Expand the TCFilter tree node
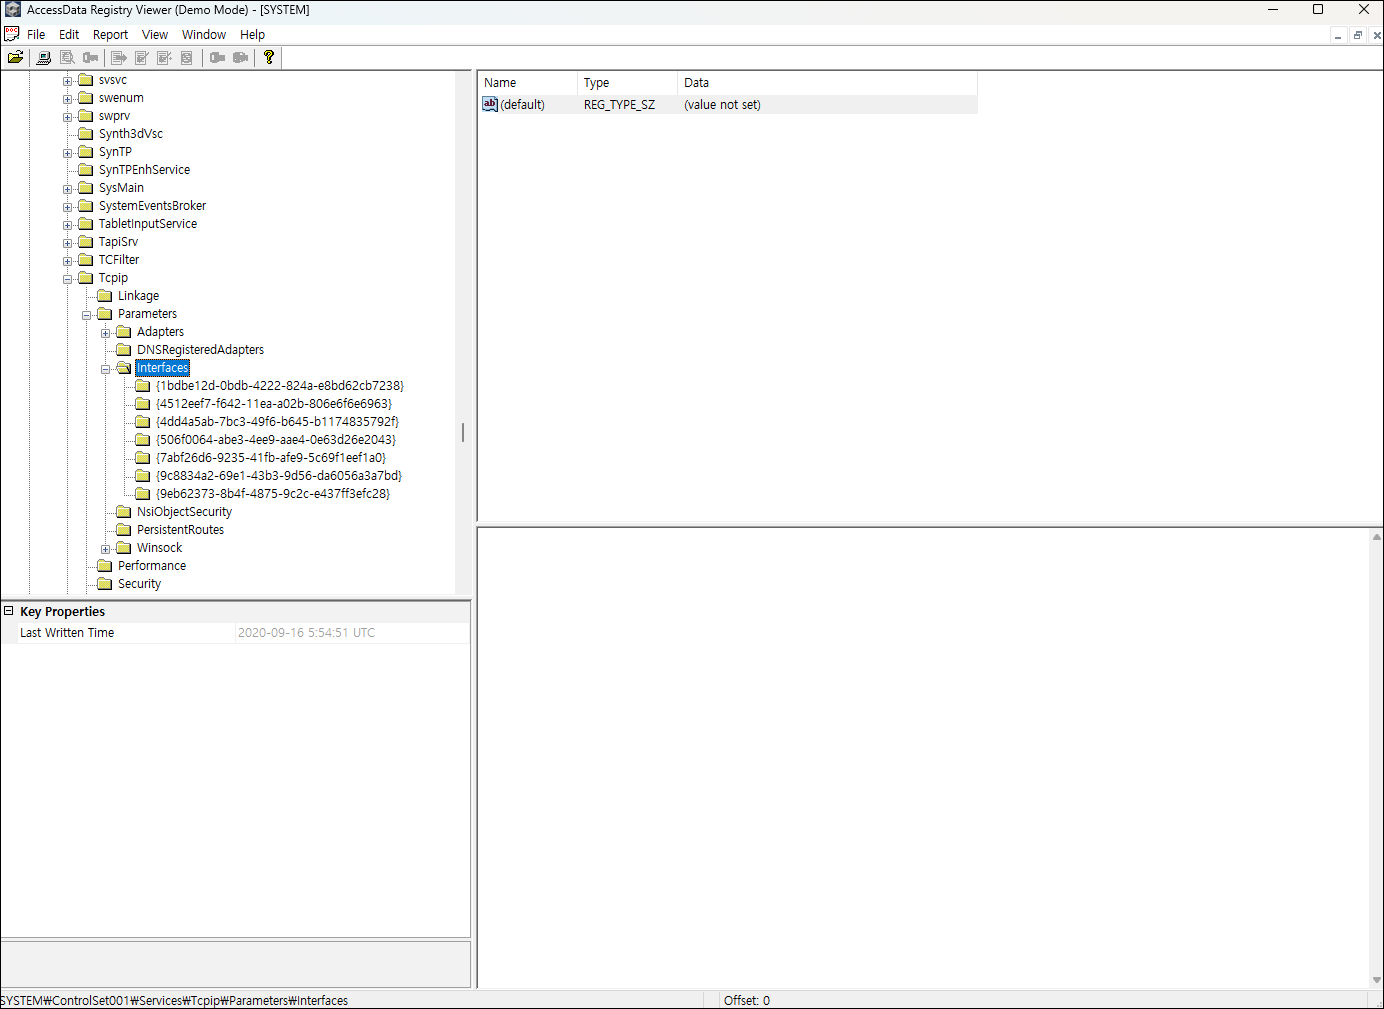The width and height of the screenshot is (1384, 1009). (67, 261)
